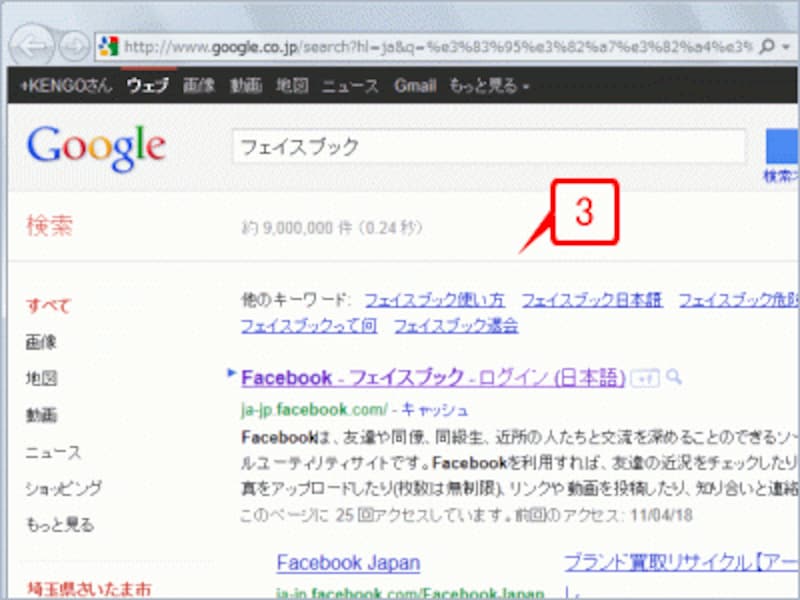Open the ブランド買取リサイクル sublink
This screenshot has width=800, height=600.
coord(681,563)
